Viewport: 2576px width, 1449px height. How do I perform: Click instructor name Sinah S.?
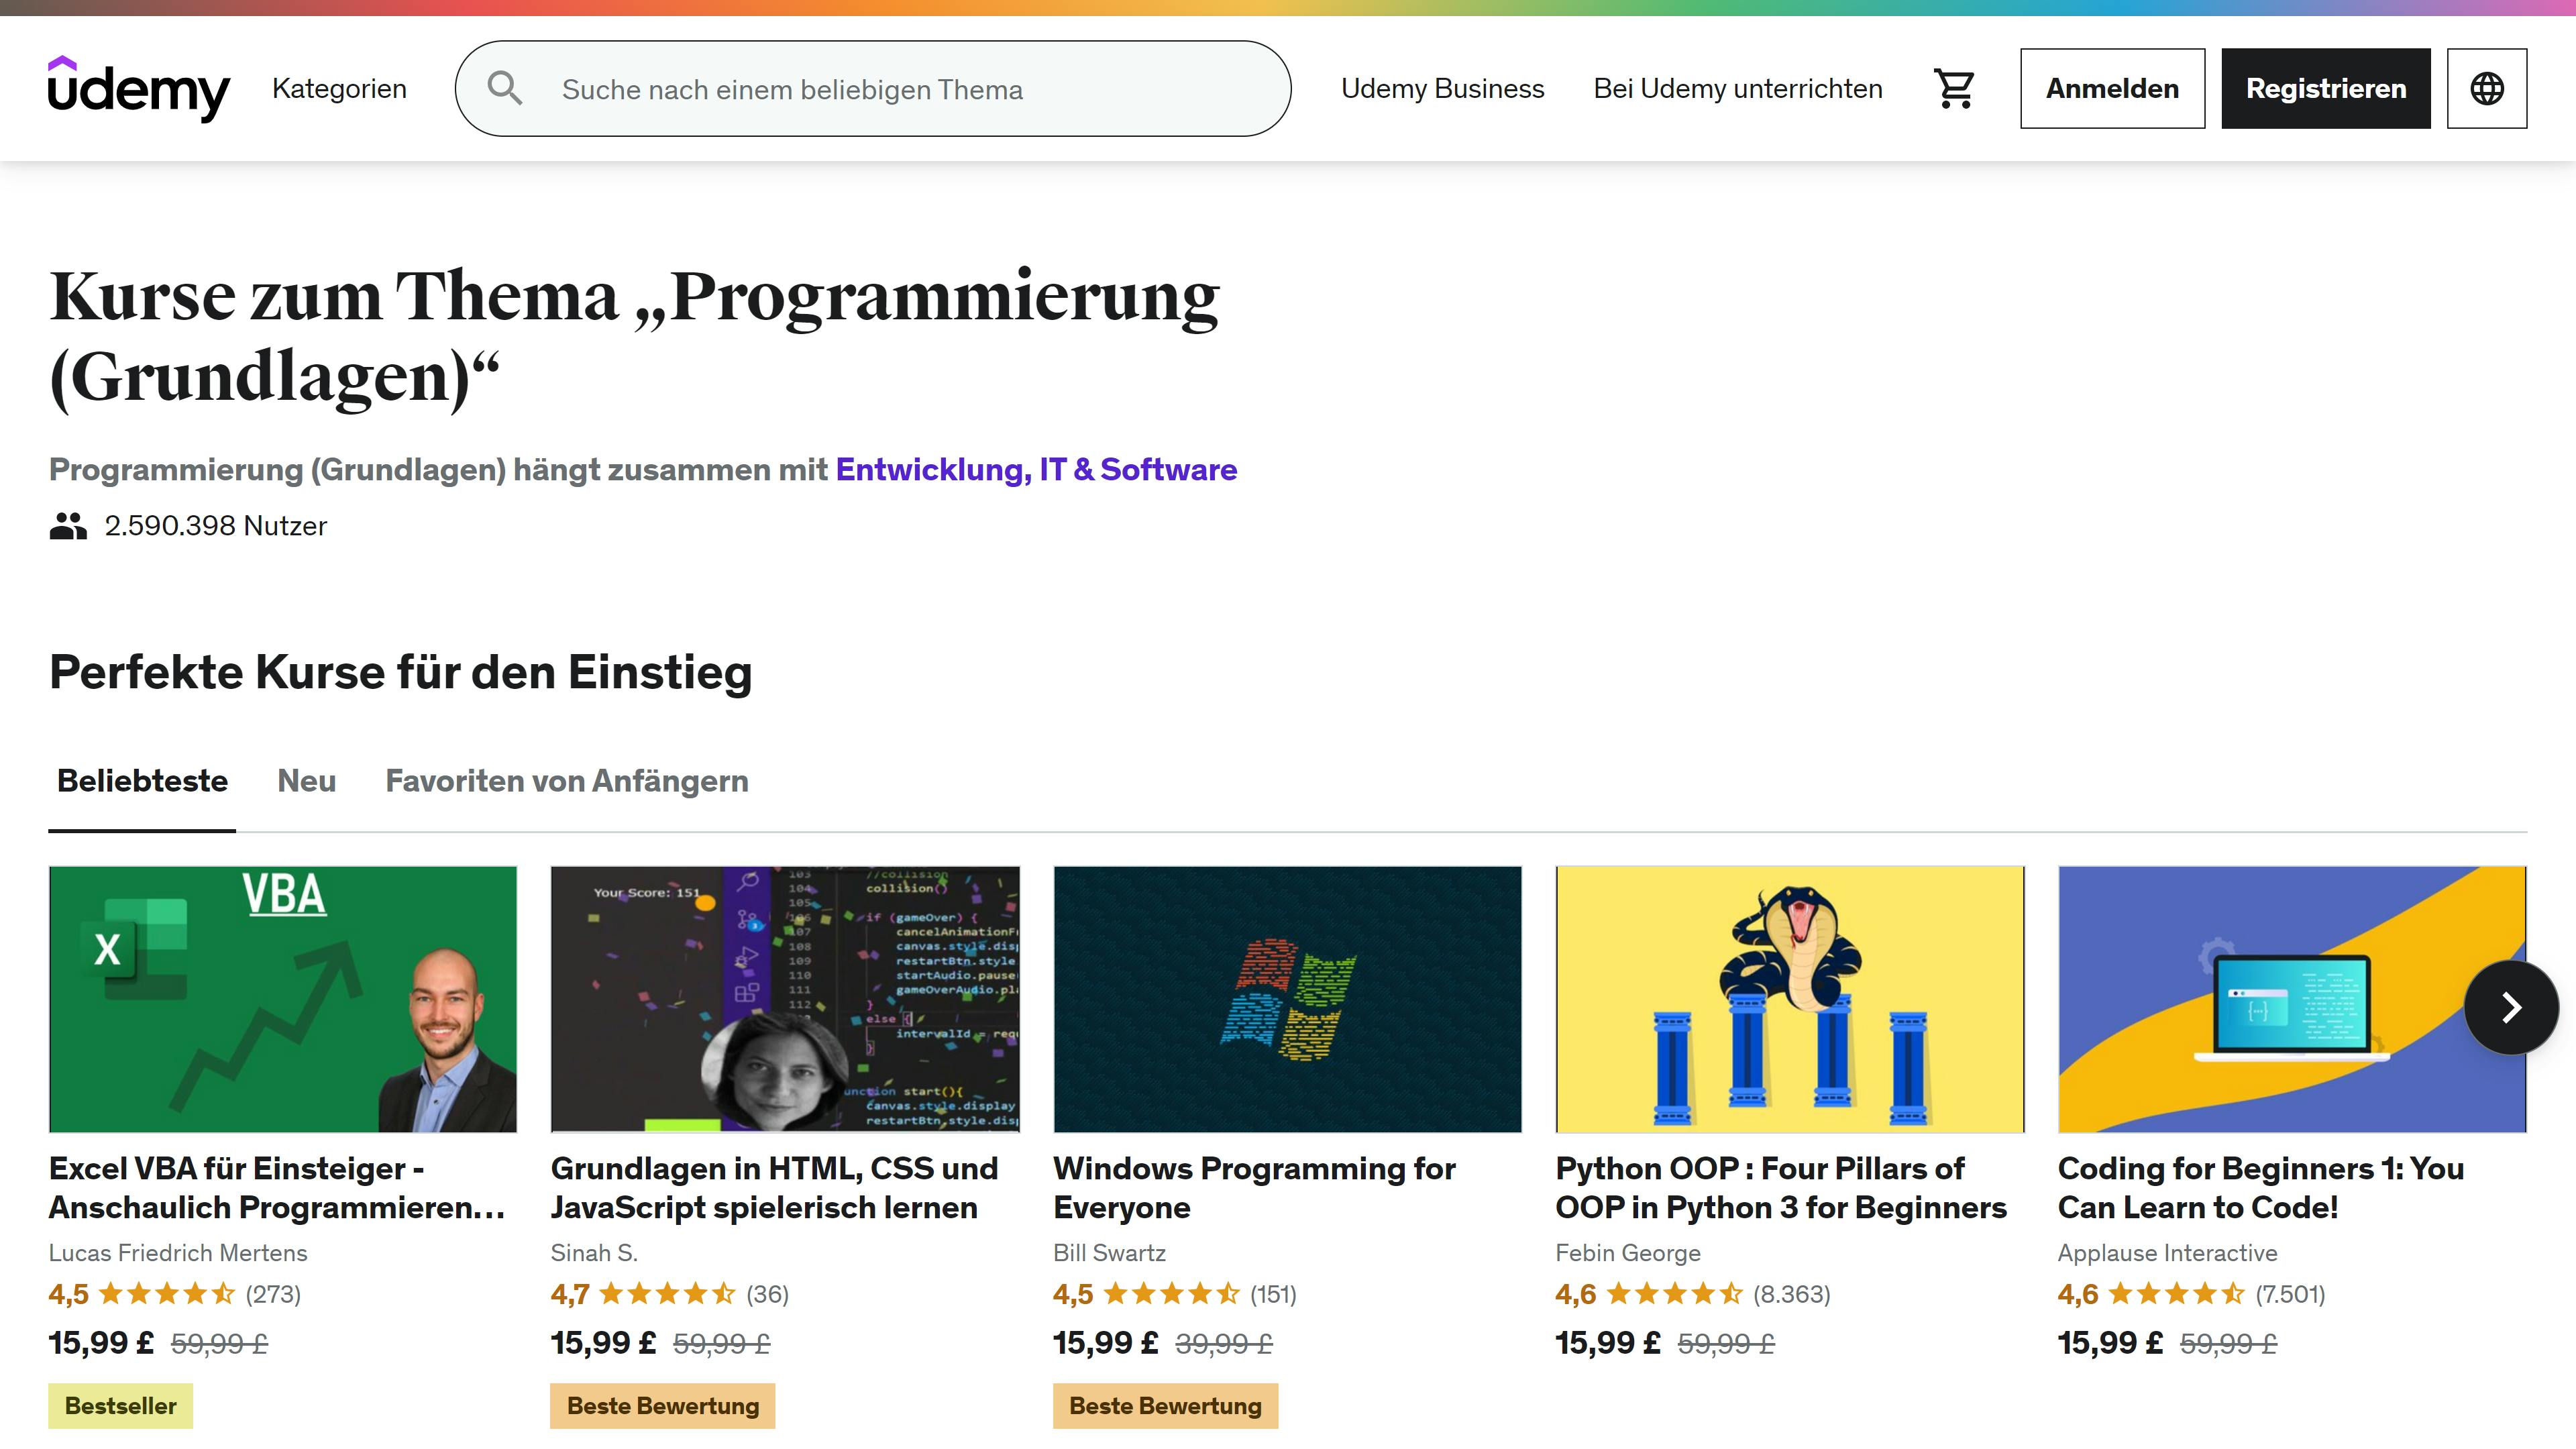(x=594, y=1253)
